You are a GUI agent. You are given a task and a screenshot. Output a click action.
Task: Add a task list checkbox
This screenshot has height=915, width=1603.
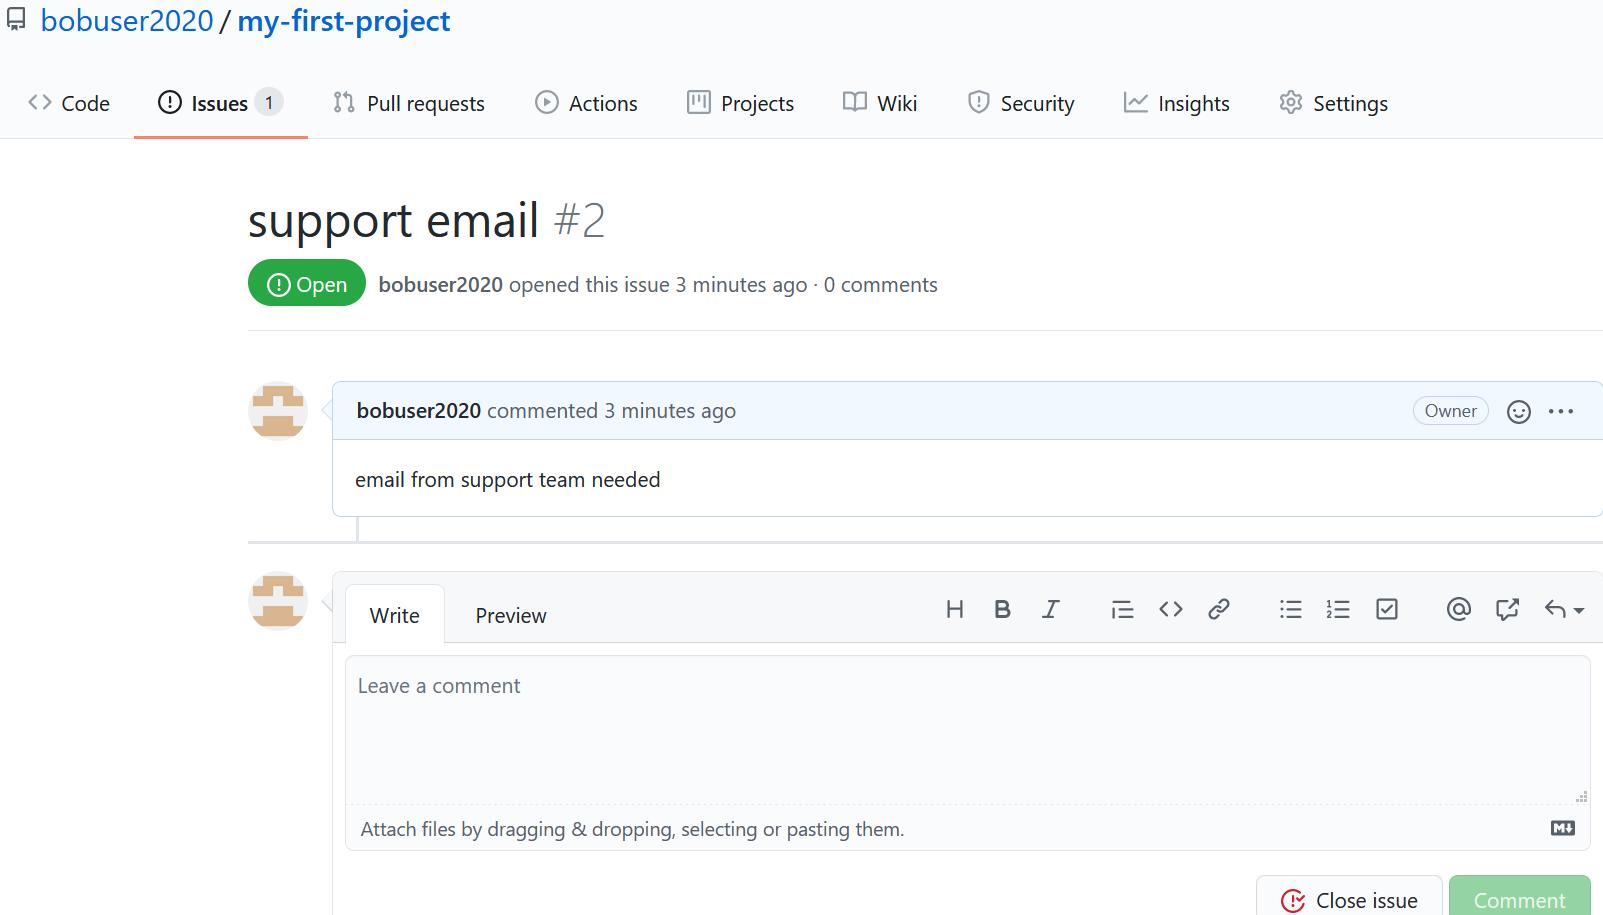(x=1387, y=609)
